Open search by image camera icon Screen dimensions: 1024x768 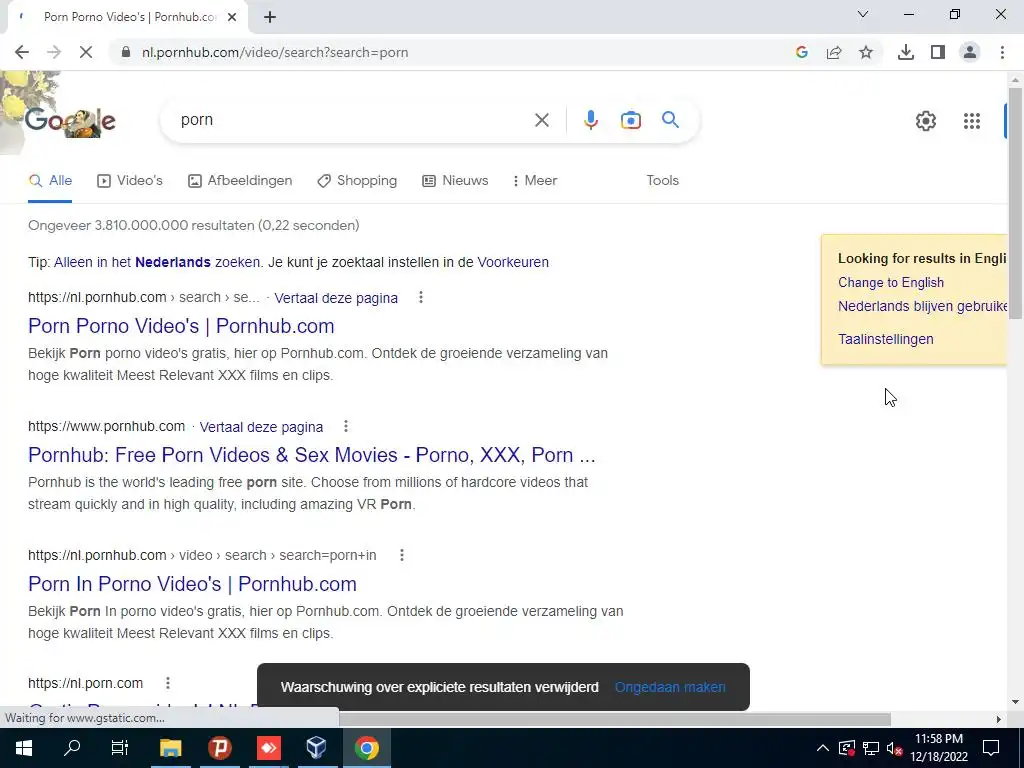(x=631, y=120)
